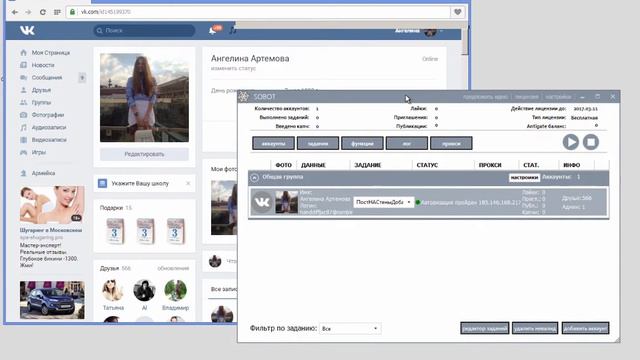640x360 pixels.
Task: Click the 'СТАТУС' column header
Action: tap(427, 165)
